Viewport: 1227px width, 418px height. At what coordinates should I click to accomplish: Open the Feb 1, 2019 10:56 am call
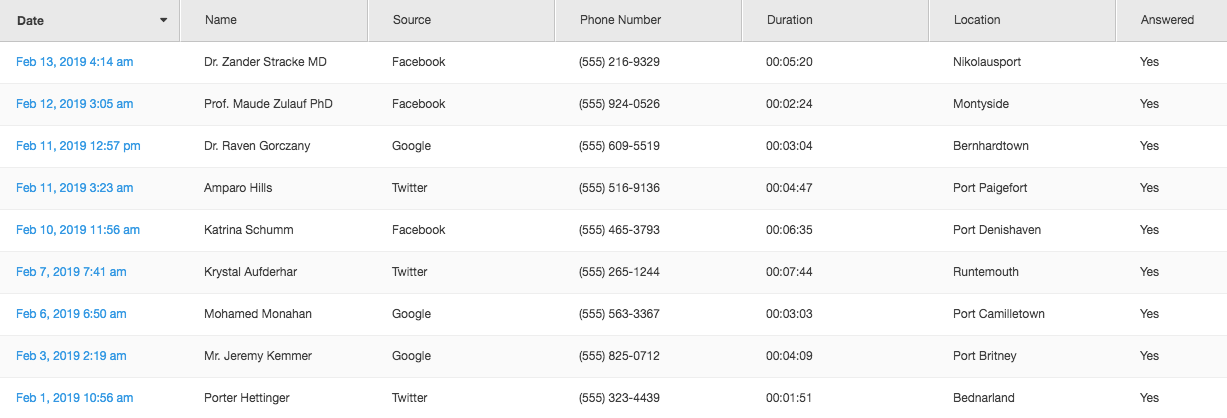point(74,398)
